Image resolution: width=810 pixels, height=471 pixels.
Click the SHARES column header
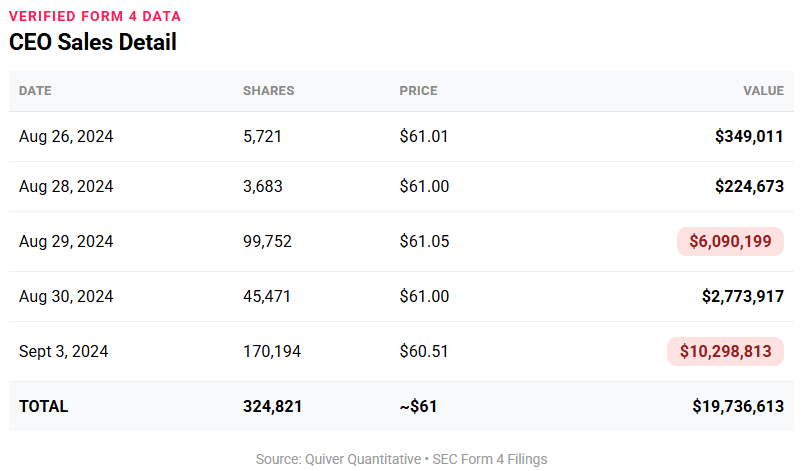coord(268,91)
